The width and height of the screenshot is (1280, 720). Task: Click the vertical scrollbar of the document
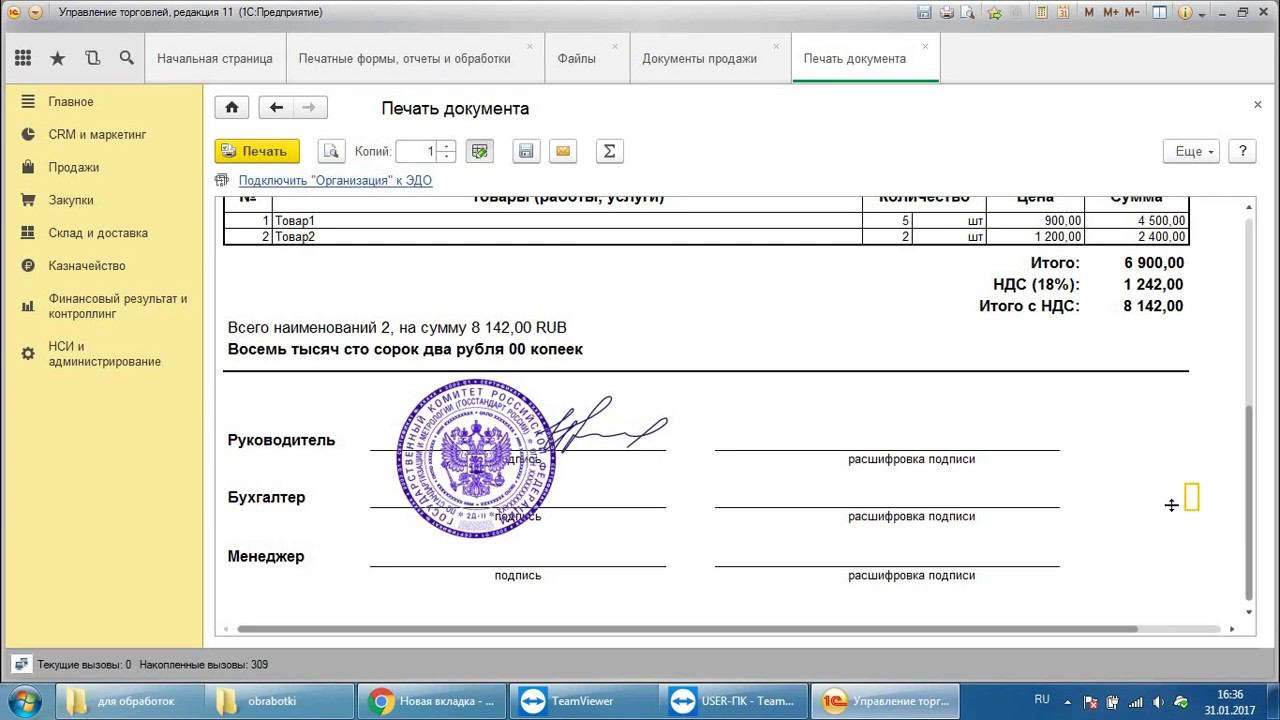[x=1249, y=503]
